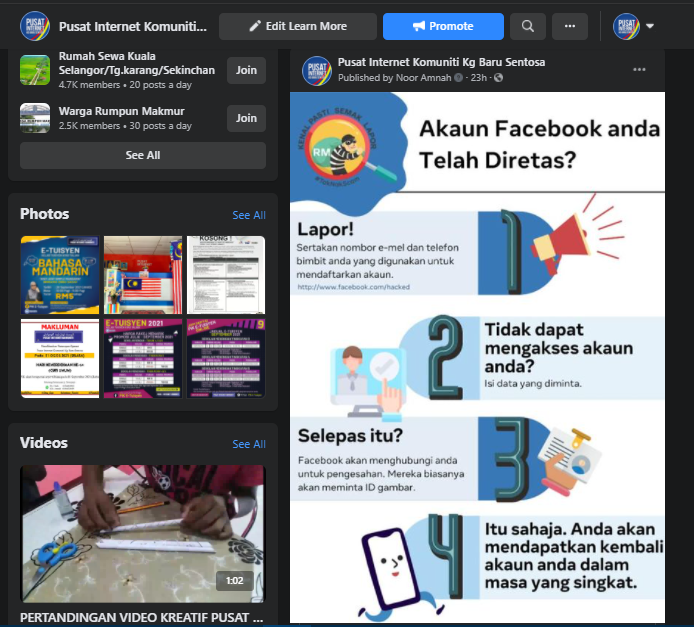Open the E-Tuisyen Bahasa Mandarin photo
The height and width of the screenshot is (627, 694).
click(60, 275)
